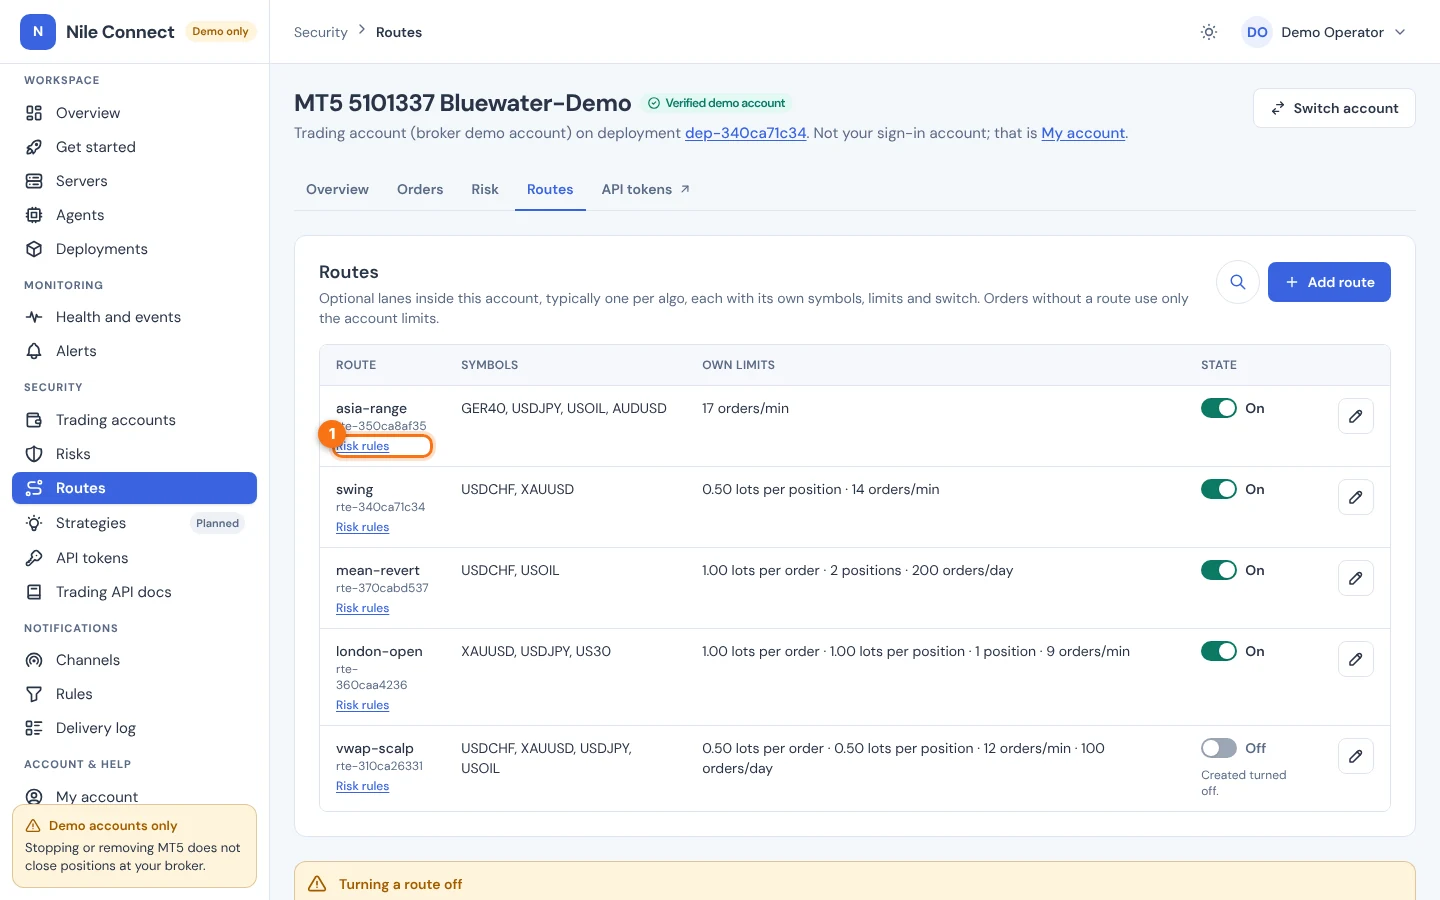The height and width of the screenshot is (900, 1440).
Task: Open Alerts in sidebar
Action: pyautogui.click(x=134, y=351)
